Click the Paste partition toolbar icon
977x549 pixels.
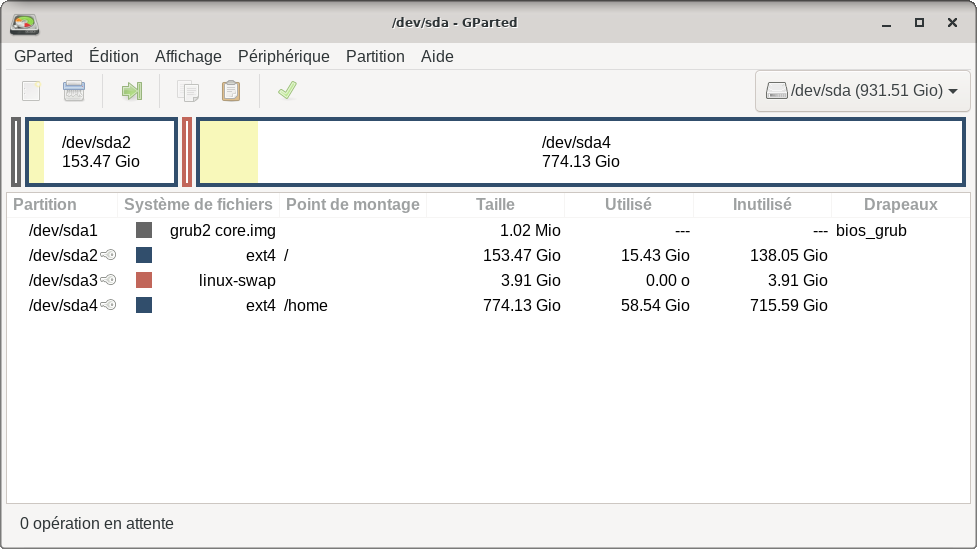pyautogui.click(x=231, y=91)
